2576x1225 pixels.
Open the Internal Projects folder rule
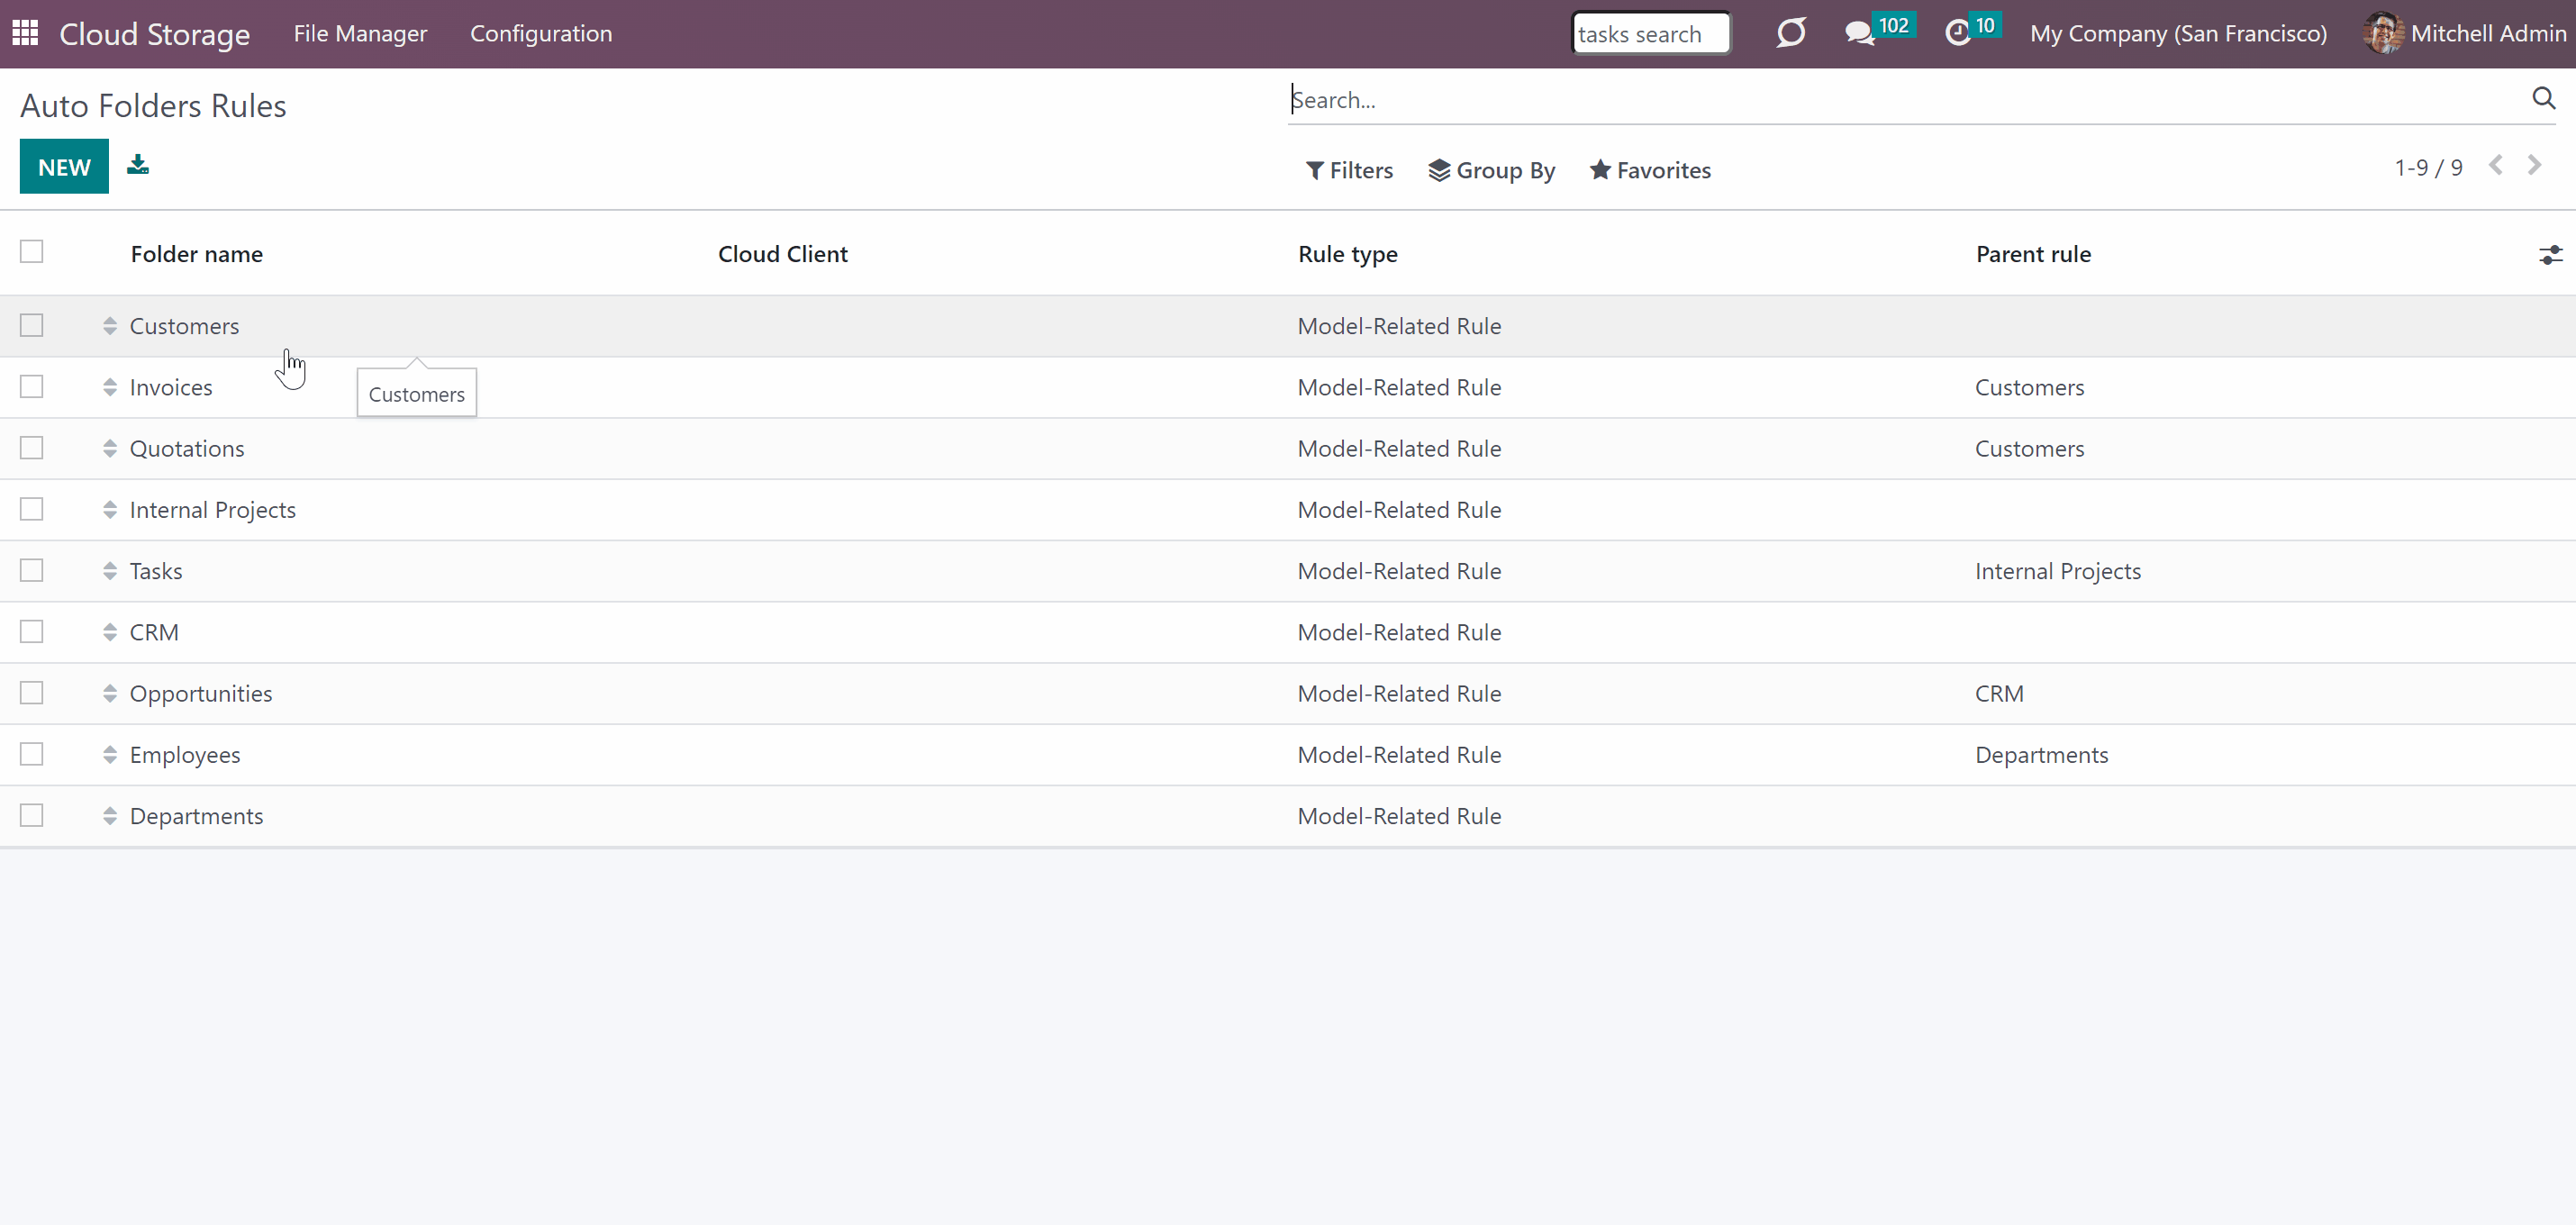(213, 510)
